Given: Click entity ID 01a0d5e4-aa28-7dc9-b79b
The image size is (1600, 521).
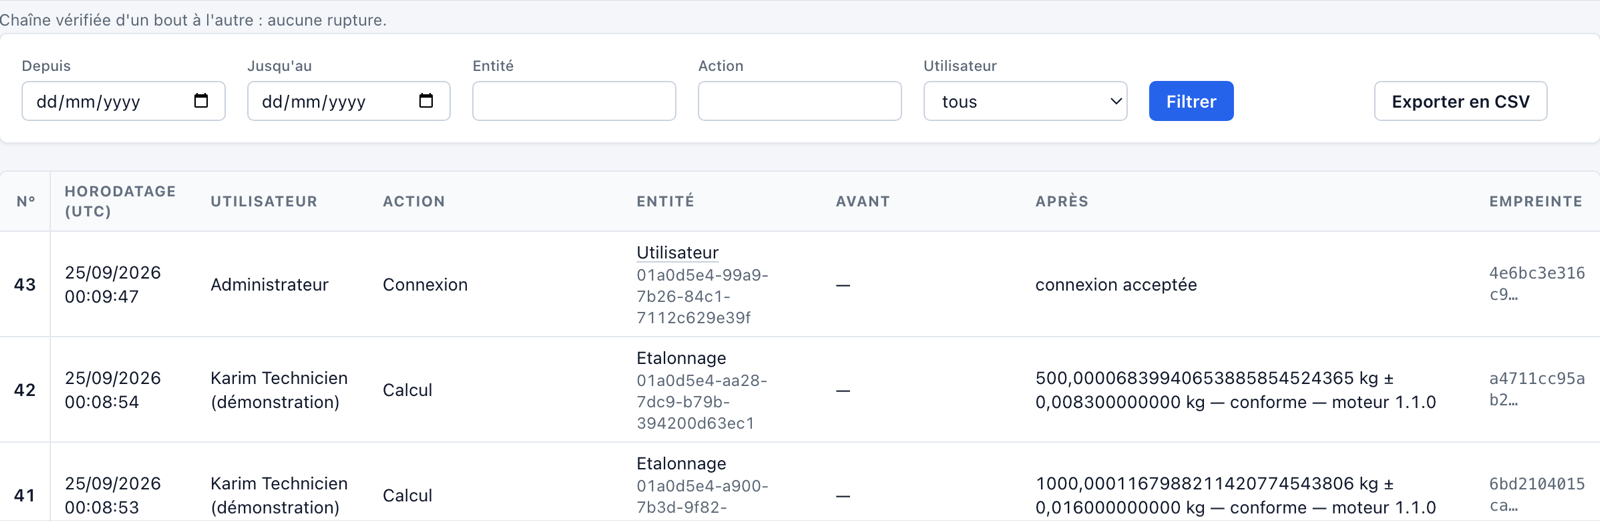Looking at the screenshot, I should pos(702,401).
